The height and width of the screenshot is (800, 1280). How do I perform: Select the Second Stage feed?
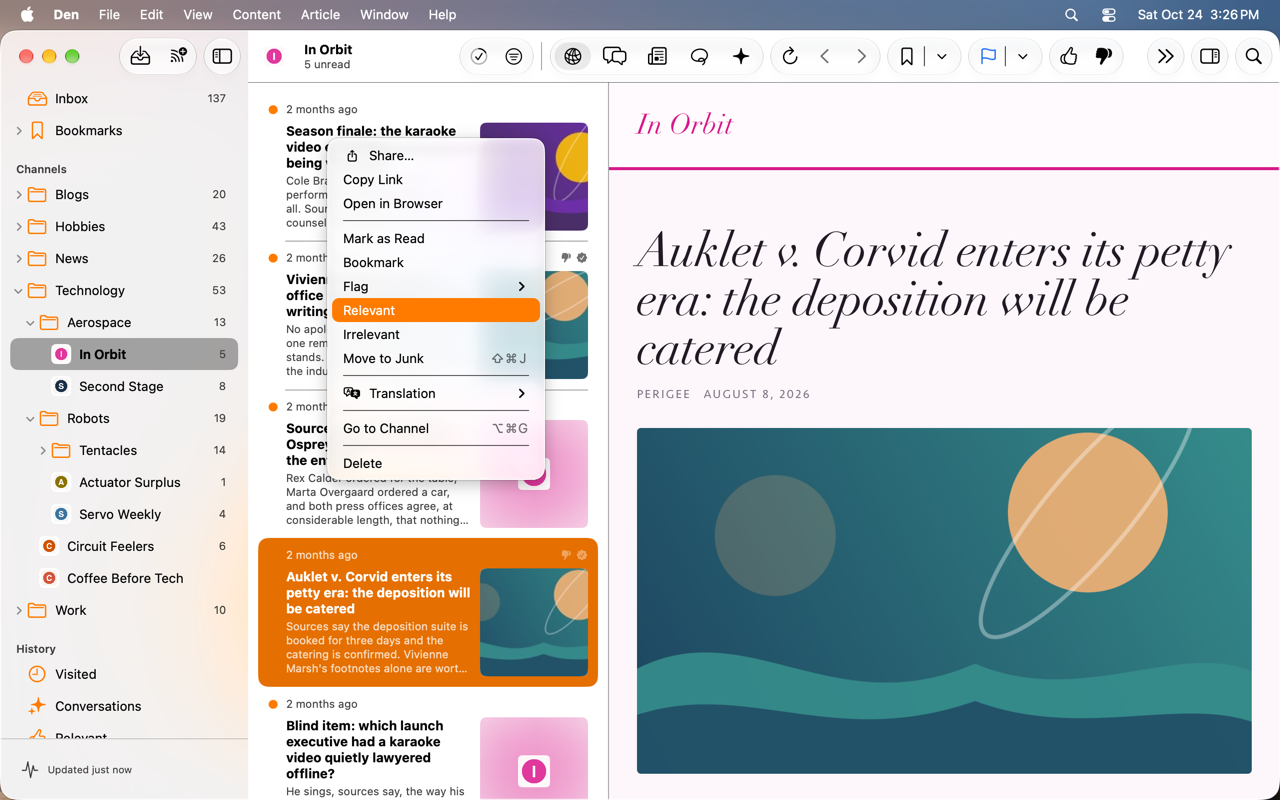[124, 387]
